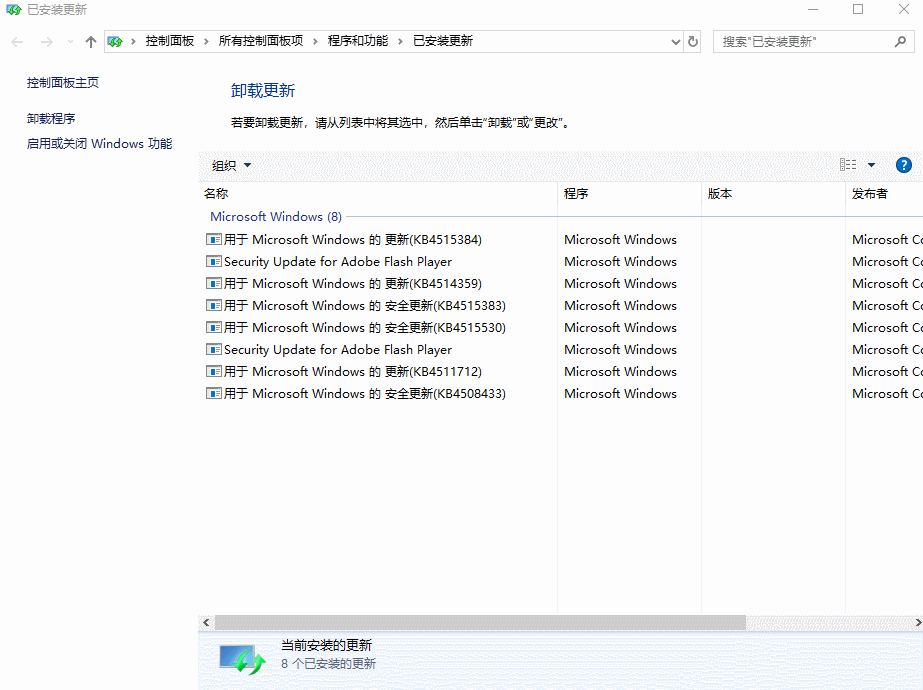
Task: Select security update KB4515530 icon
Action: (214, 327)
